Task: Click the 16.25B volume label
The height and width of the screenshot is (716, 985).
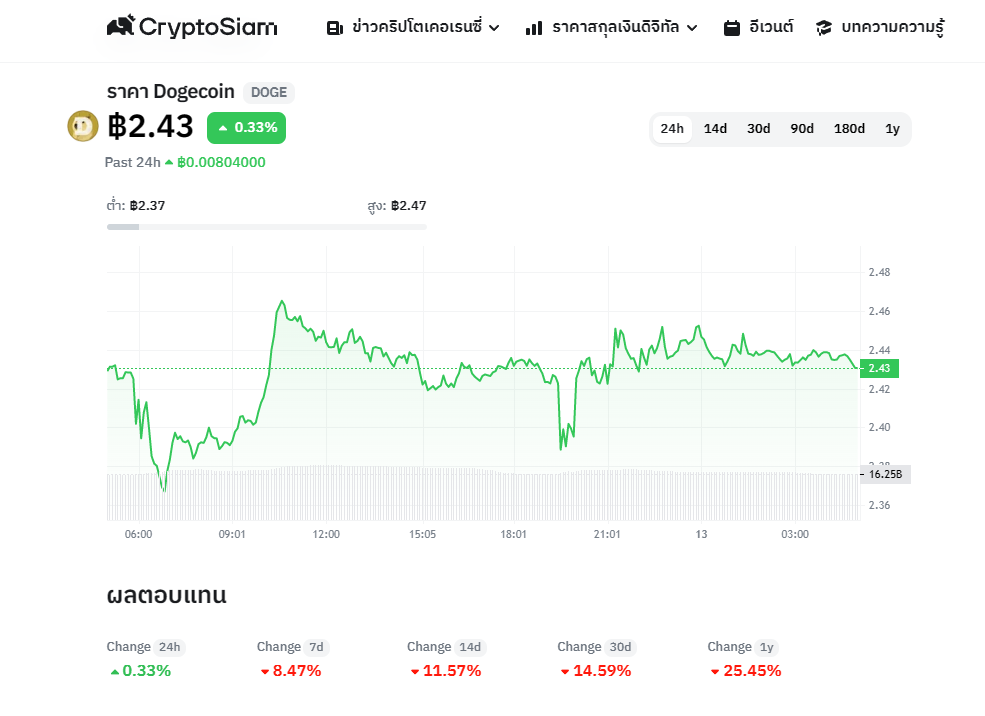Action: [885, 474]
